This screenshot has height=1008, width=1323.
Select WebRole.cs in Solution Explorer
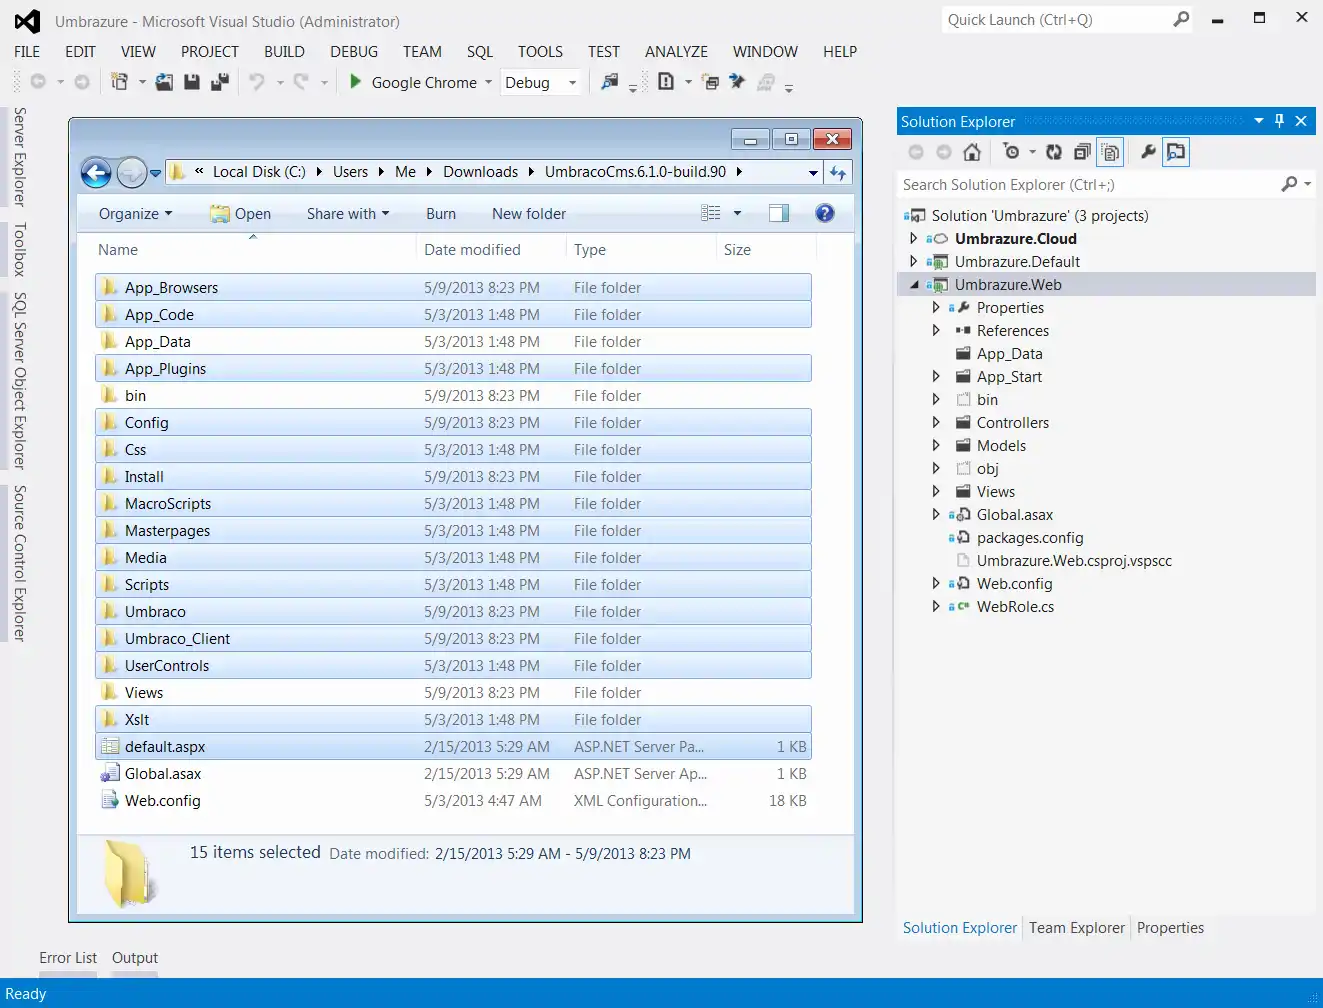1015,607
